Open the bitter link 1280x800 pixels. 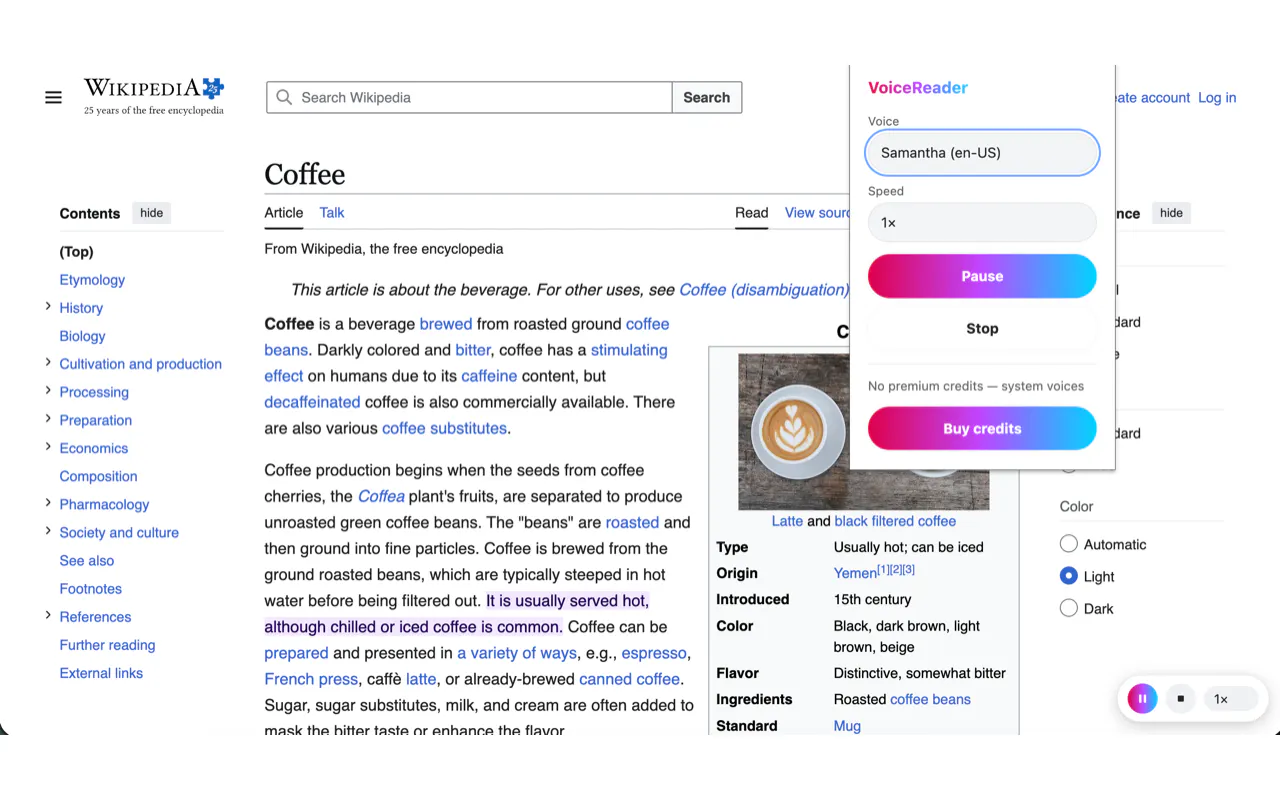[473, 350]
